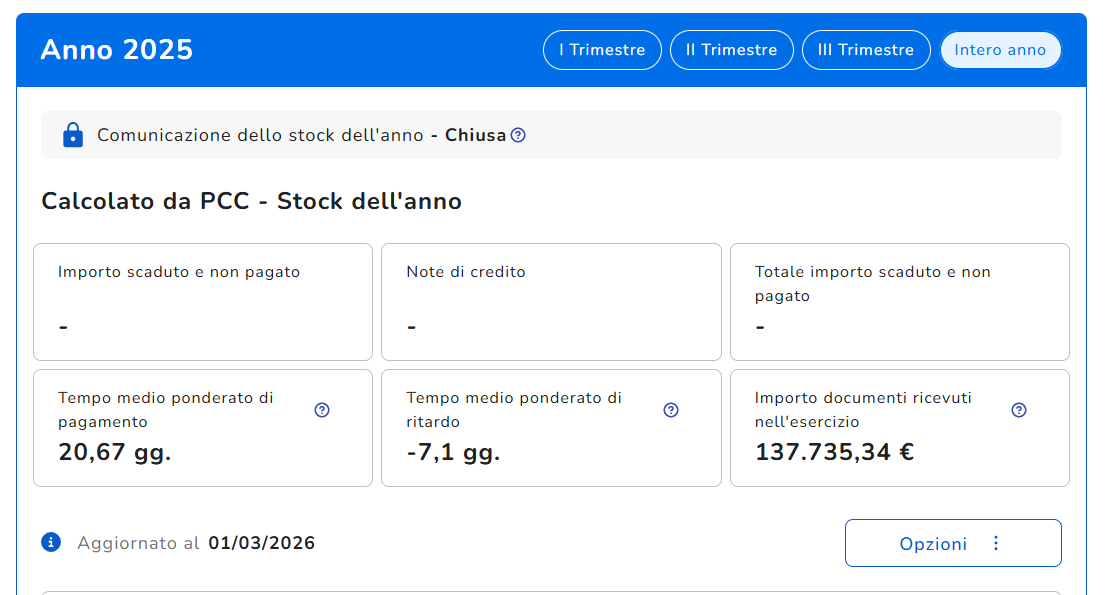Open the Opzioni dropdown button

click(x=953, y=543)
